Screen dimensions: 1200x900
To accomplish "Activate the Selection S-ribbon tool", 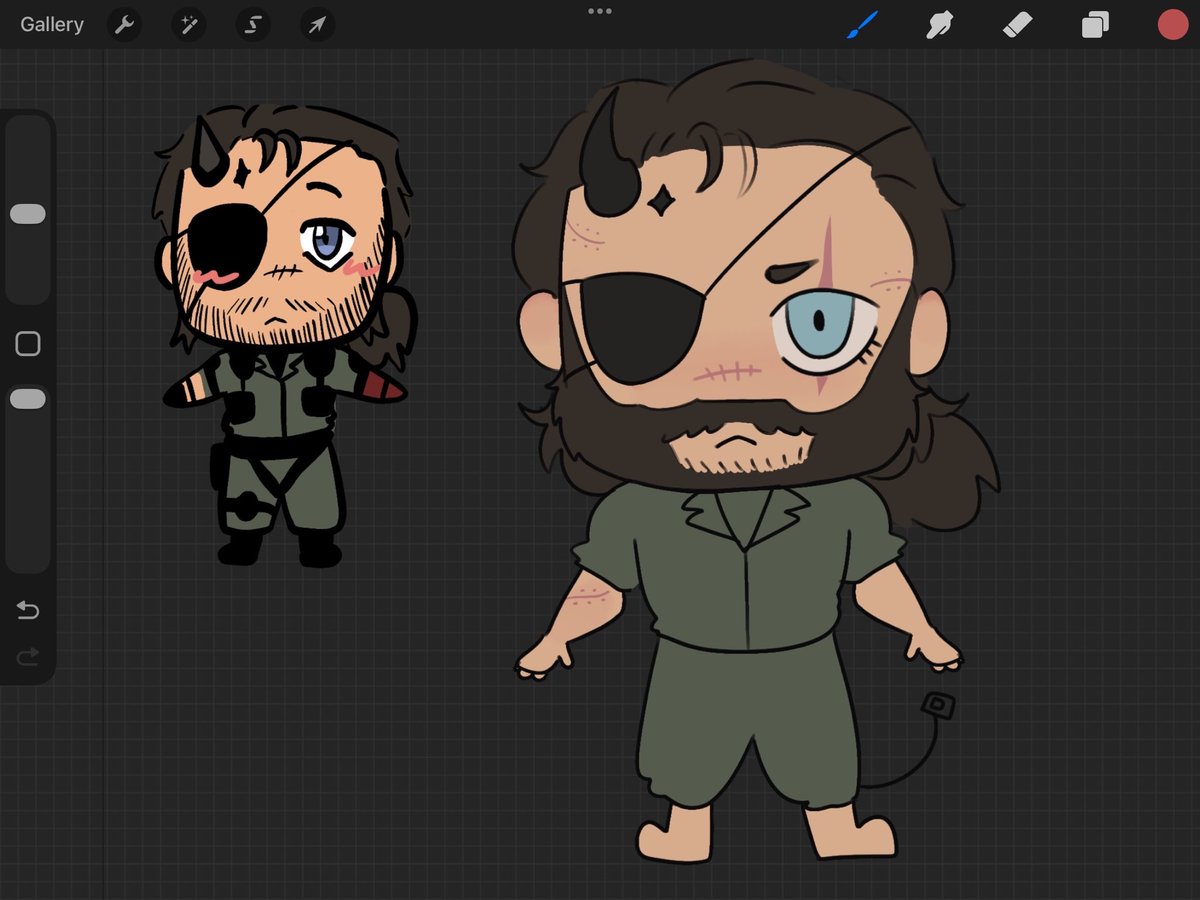I will pos(253,25).
